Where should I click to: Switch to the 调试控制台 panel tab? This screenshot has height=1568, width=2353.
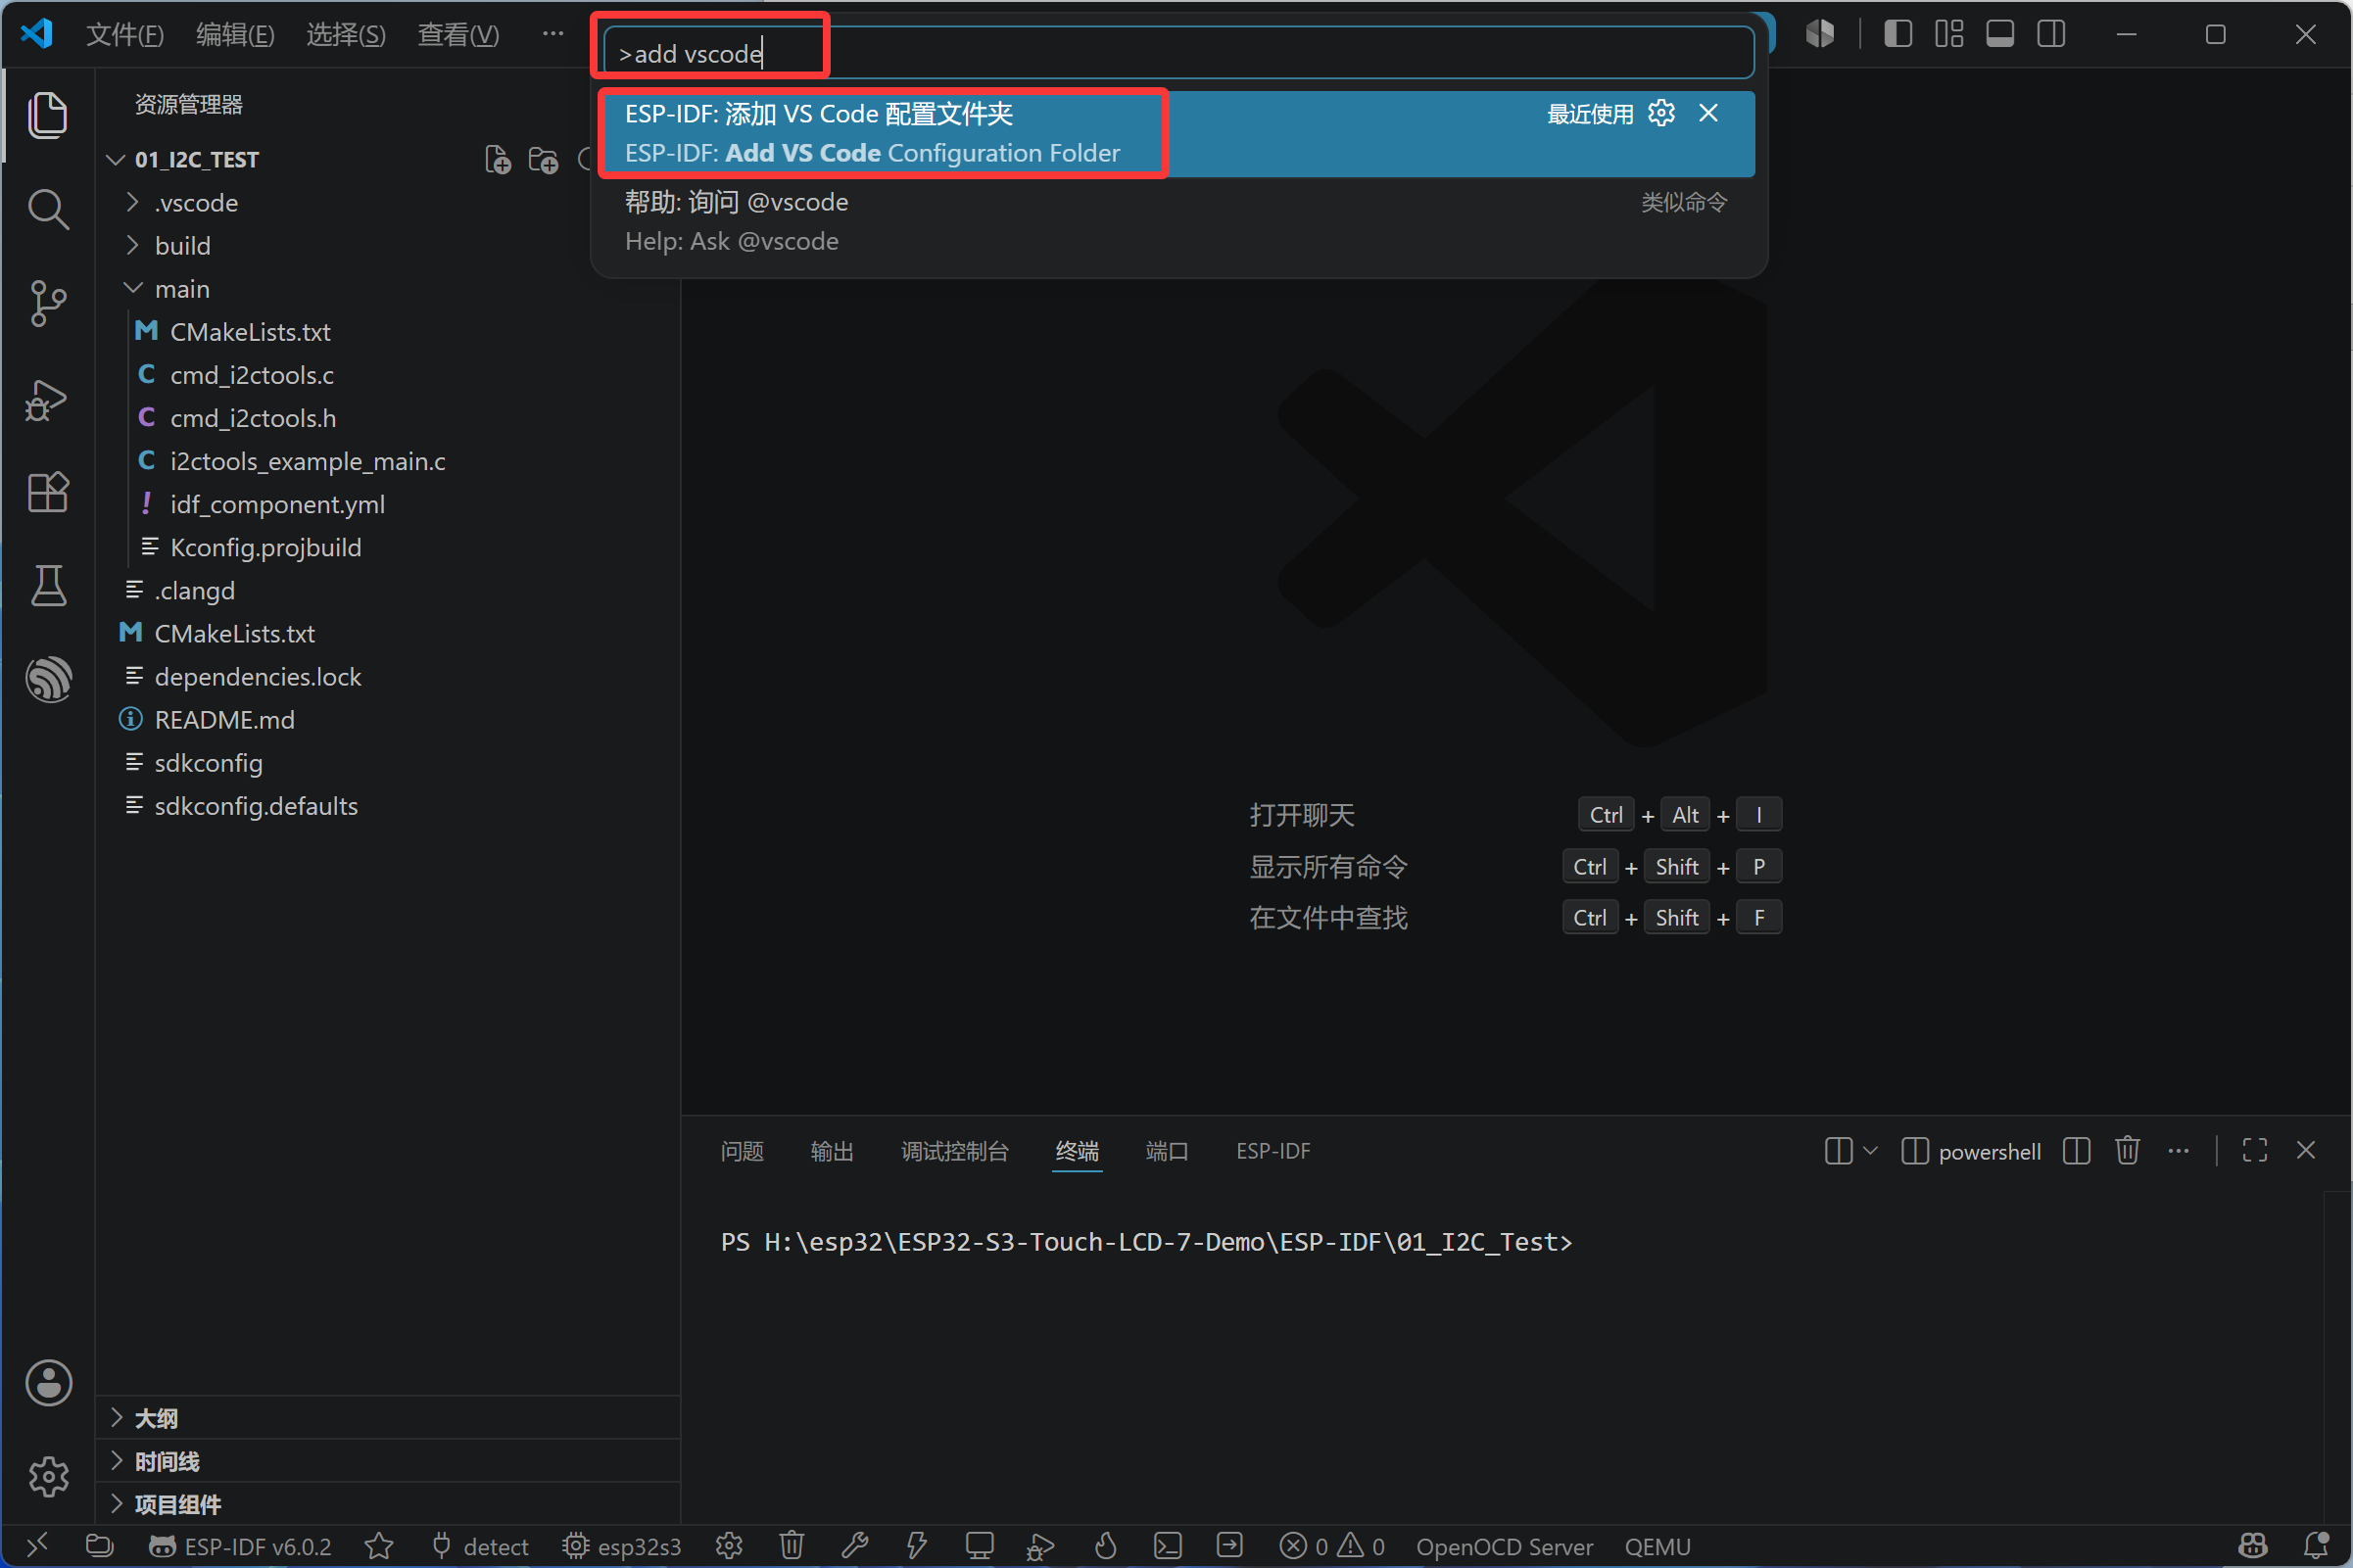[955, 1151]
